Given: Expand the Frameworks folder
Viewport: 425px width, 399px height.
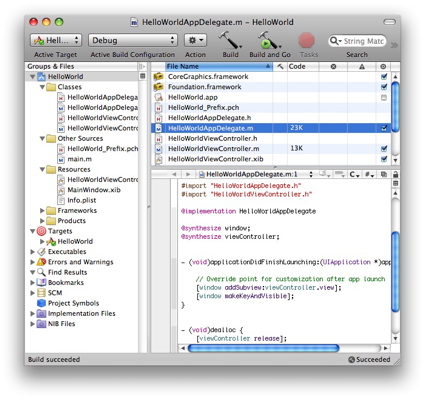Looking at the screenshot, I should coord(42,211).
